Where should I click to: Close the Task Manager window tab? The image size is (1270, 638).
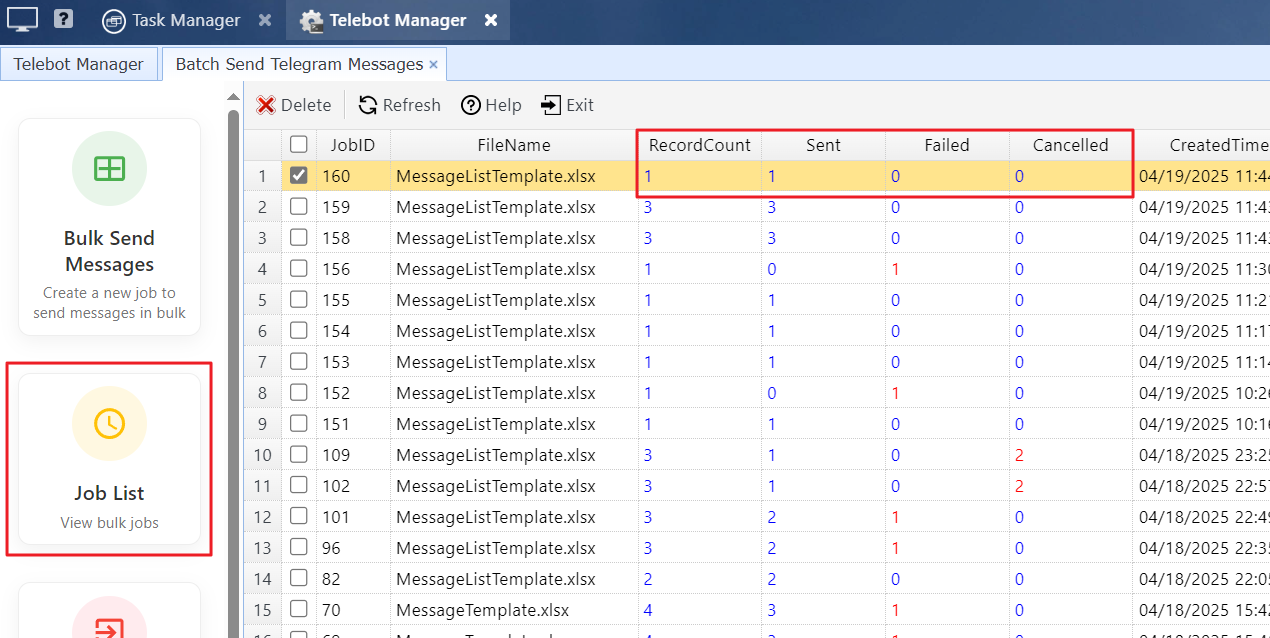(264, 20)
